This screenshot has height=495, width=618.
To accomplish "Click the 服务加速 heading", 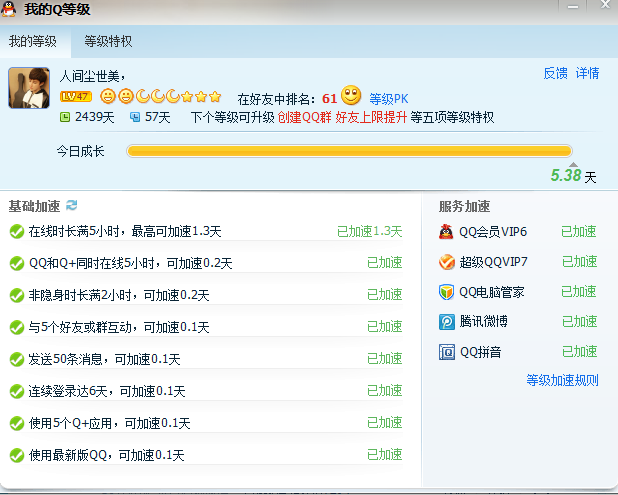I will point(464,206).
